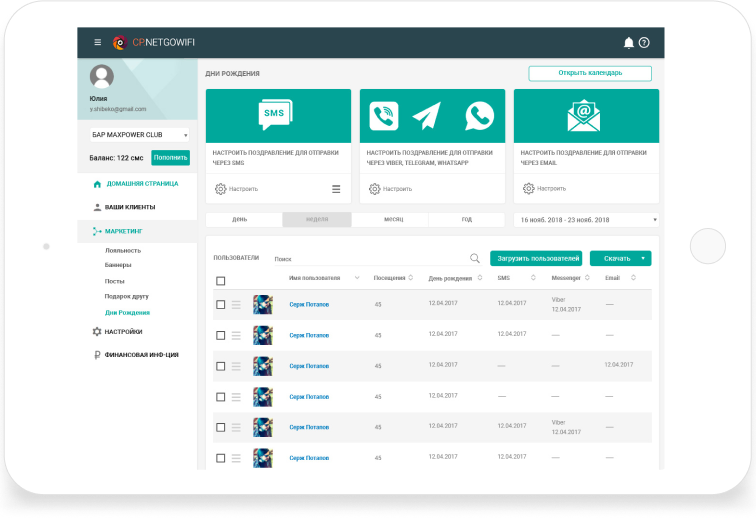Image resolution: width=756 pixels, height=519 pixels.
Task: Click the Загрузить пользователей button
Action: click(535, 258)
